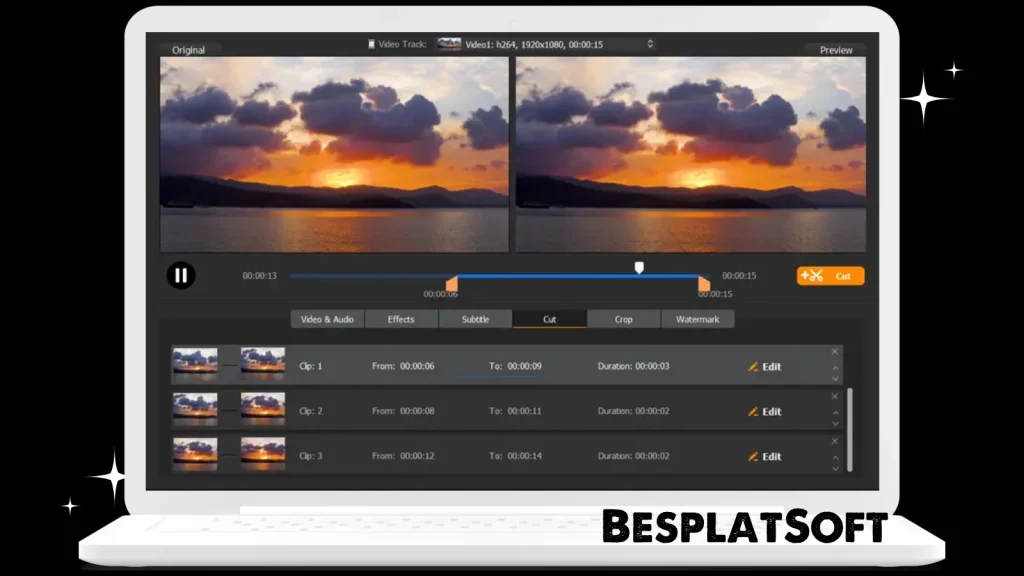This screenshot has width=1024, height=576.
Task: Switch to the Effects tab
Action: 401,319
